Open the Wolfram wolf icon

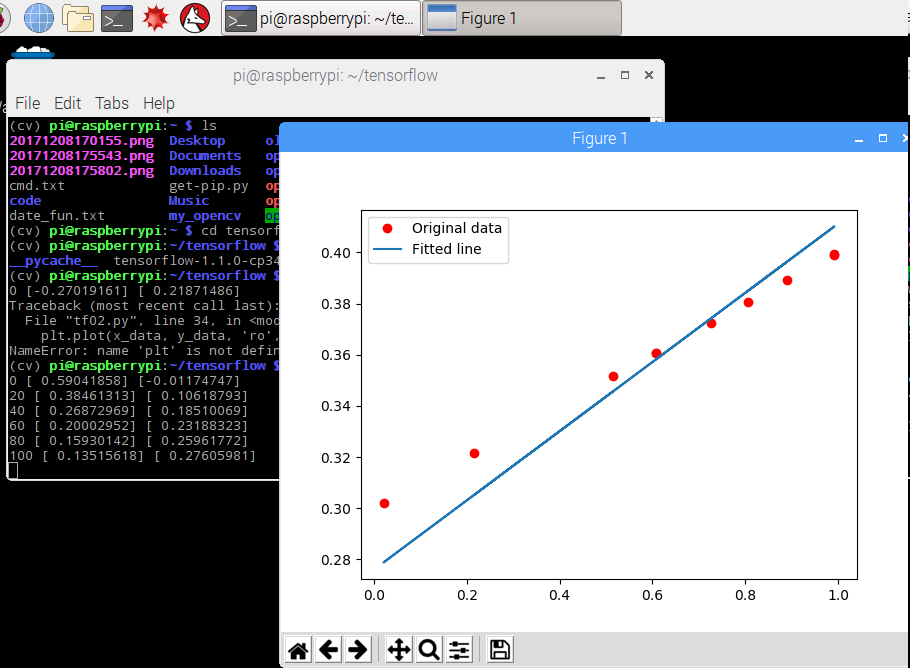pos(194,17)
